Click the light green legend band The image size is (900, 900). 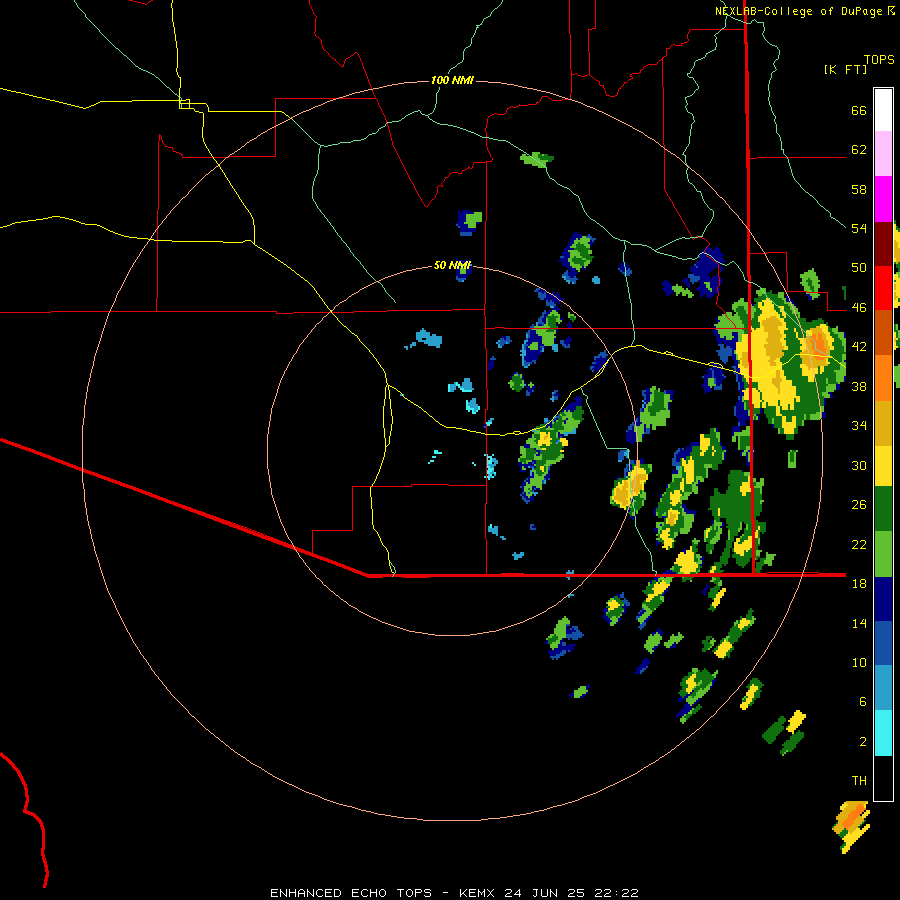tap(883, 554)
